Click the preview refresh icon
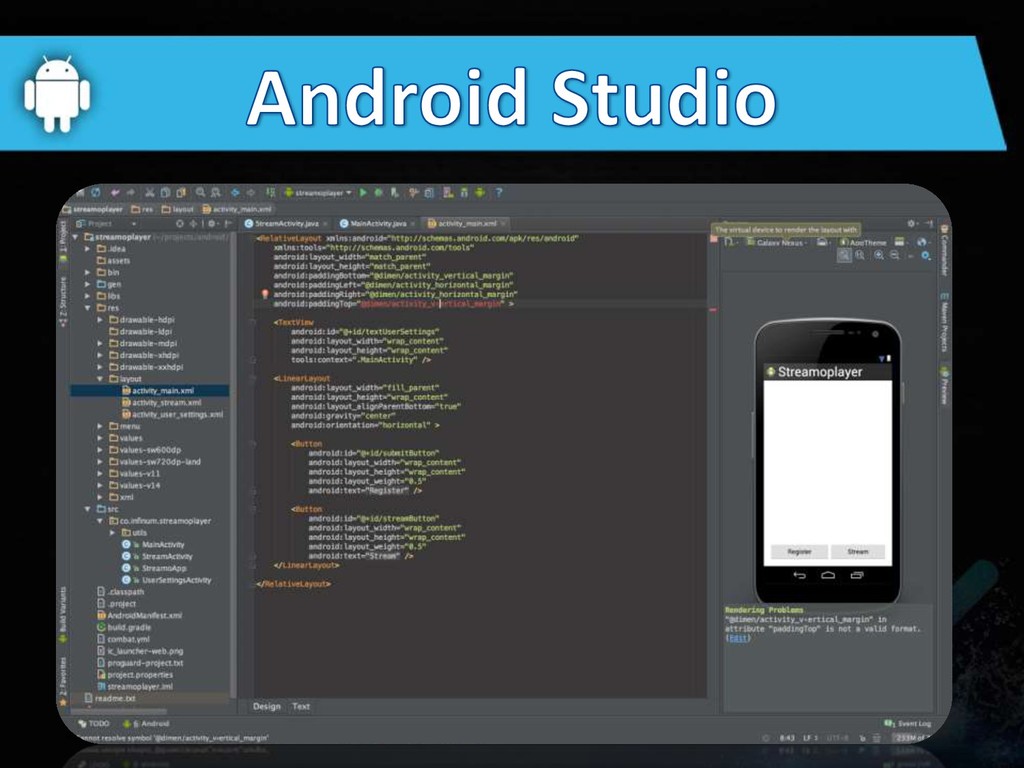Viewport: 1024px width, 768px height. click(926, 256)
